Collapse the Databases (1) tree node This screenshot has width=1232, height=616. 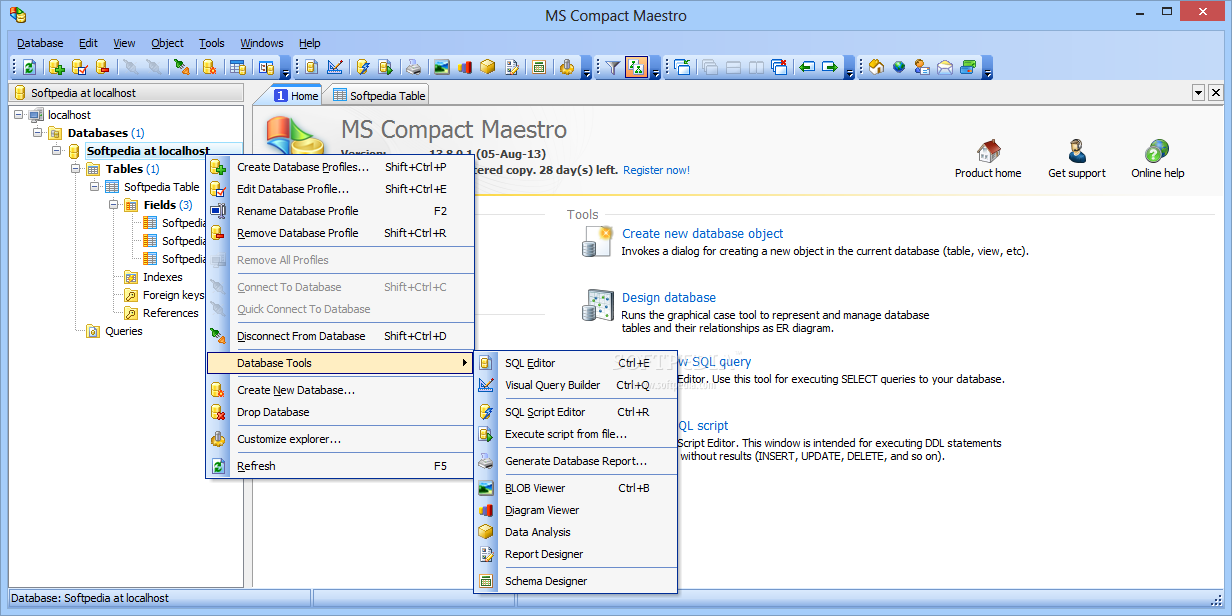37,133
